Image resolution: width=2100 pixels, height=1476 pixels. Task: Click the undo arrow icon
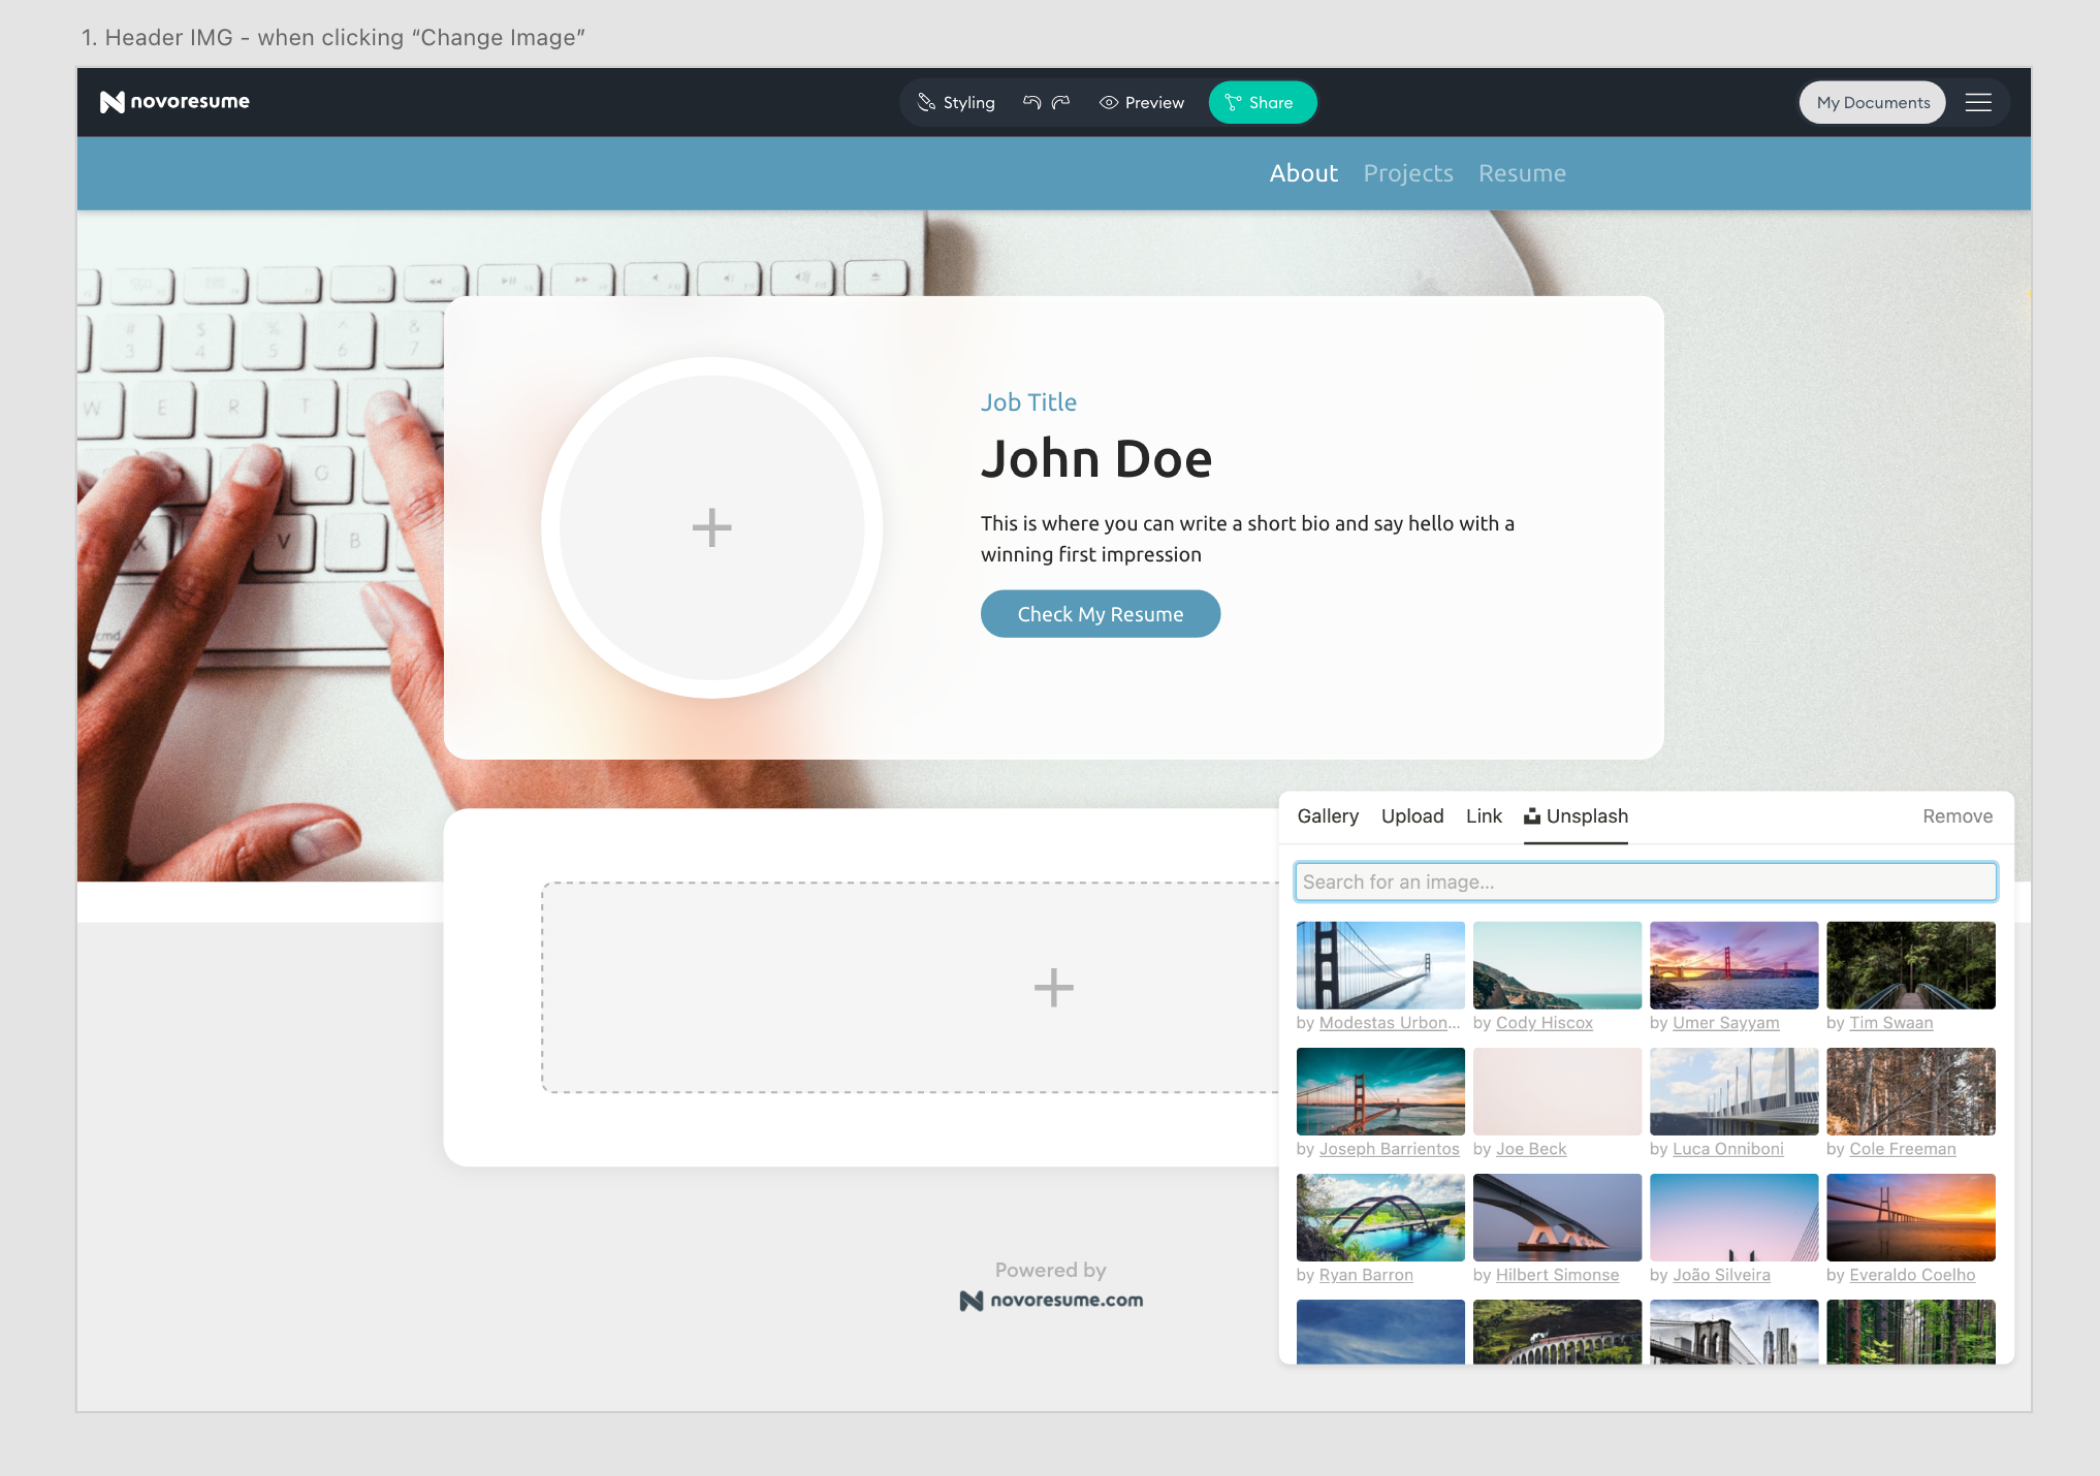coord(1031,102)
